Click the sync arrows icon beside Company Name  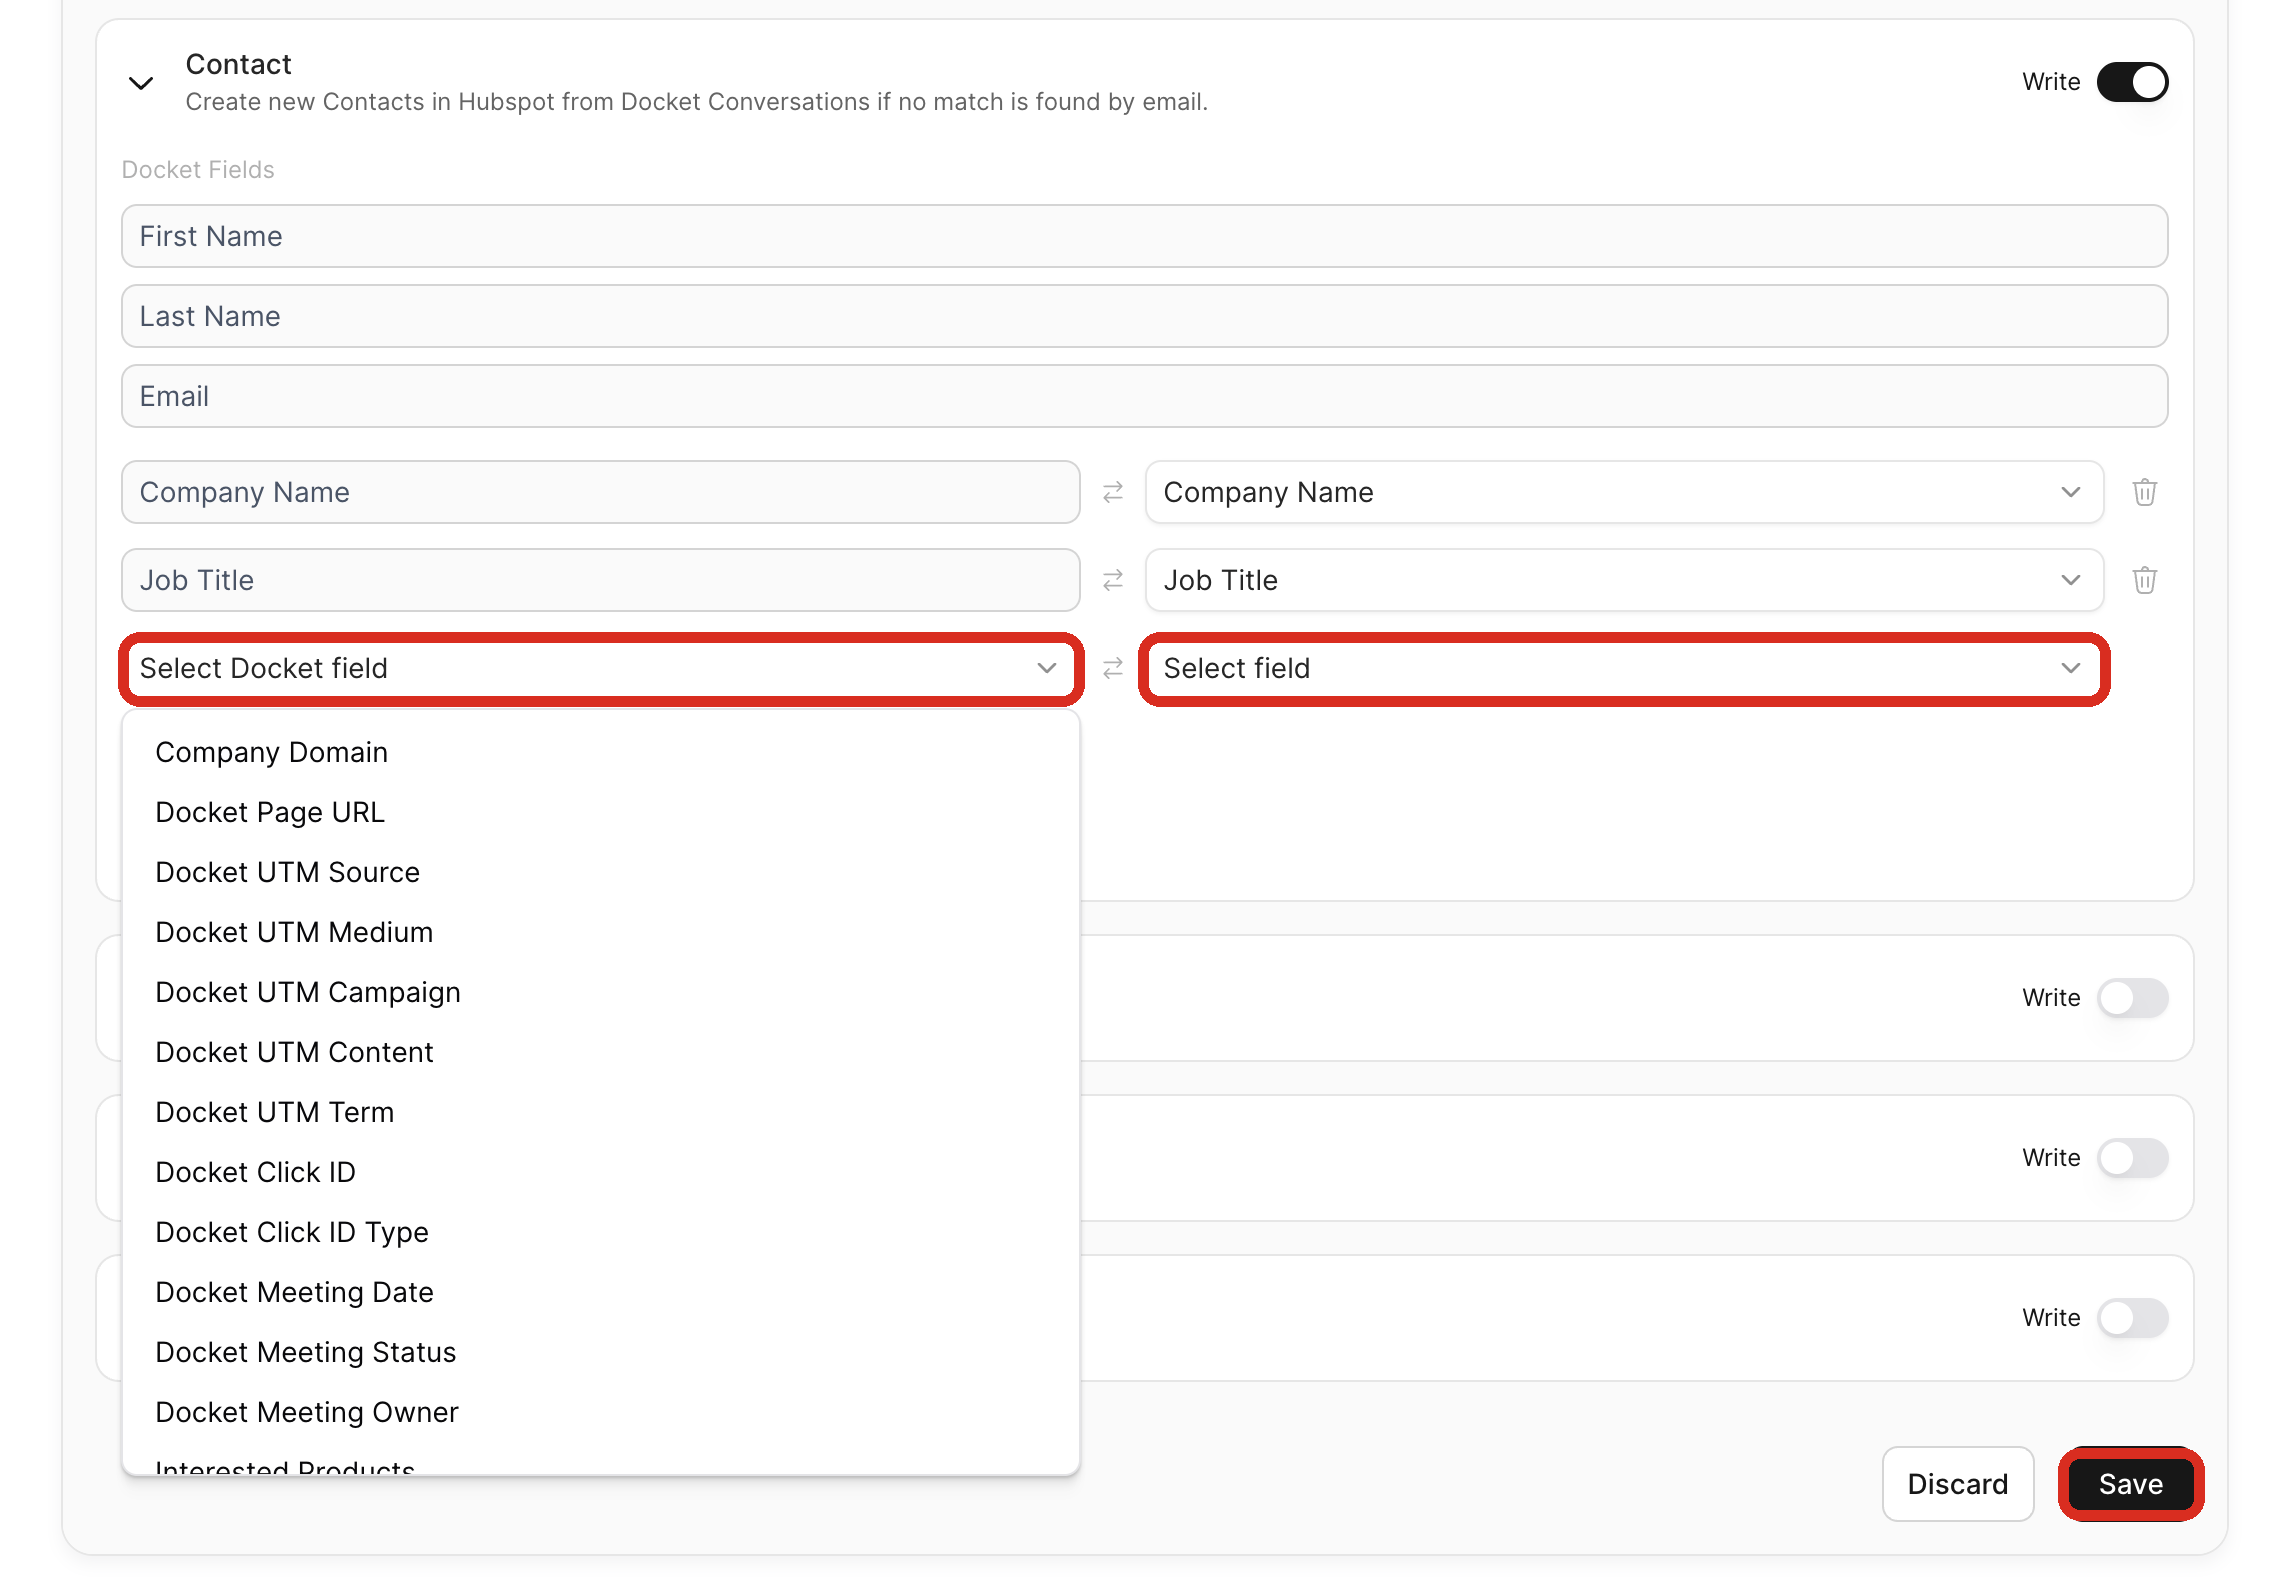pos(1113,492)
